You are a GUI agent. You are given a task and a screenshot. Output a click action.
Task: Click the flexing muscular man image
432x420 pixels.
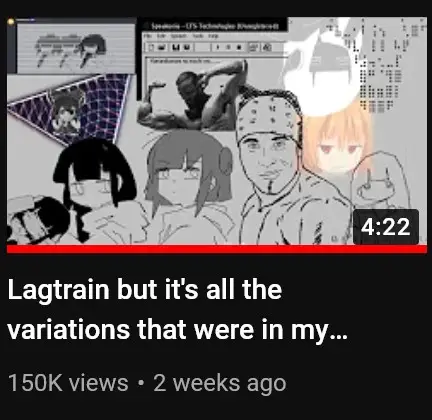[x=193, y=97]
